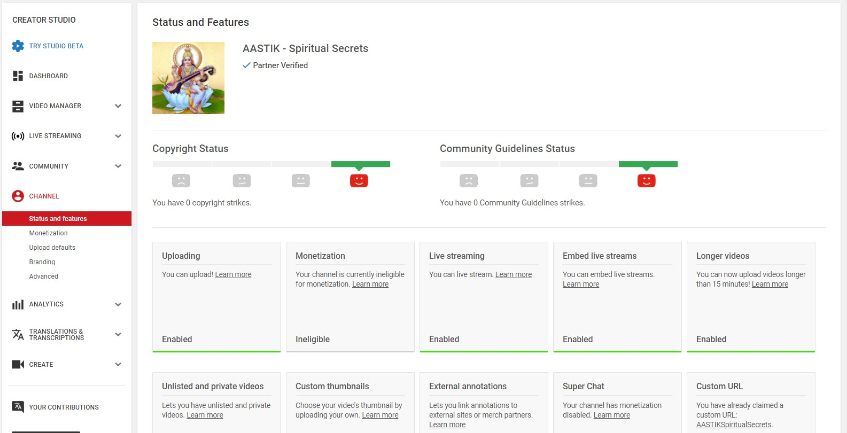
Task: Click the red smiley under Copyright Status
Action: [359, 180]
